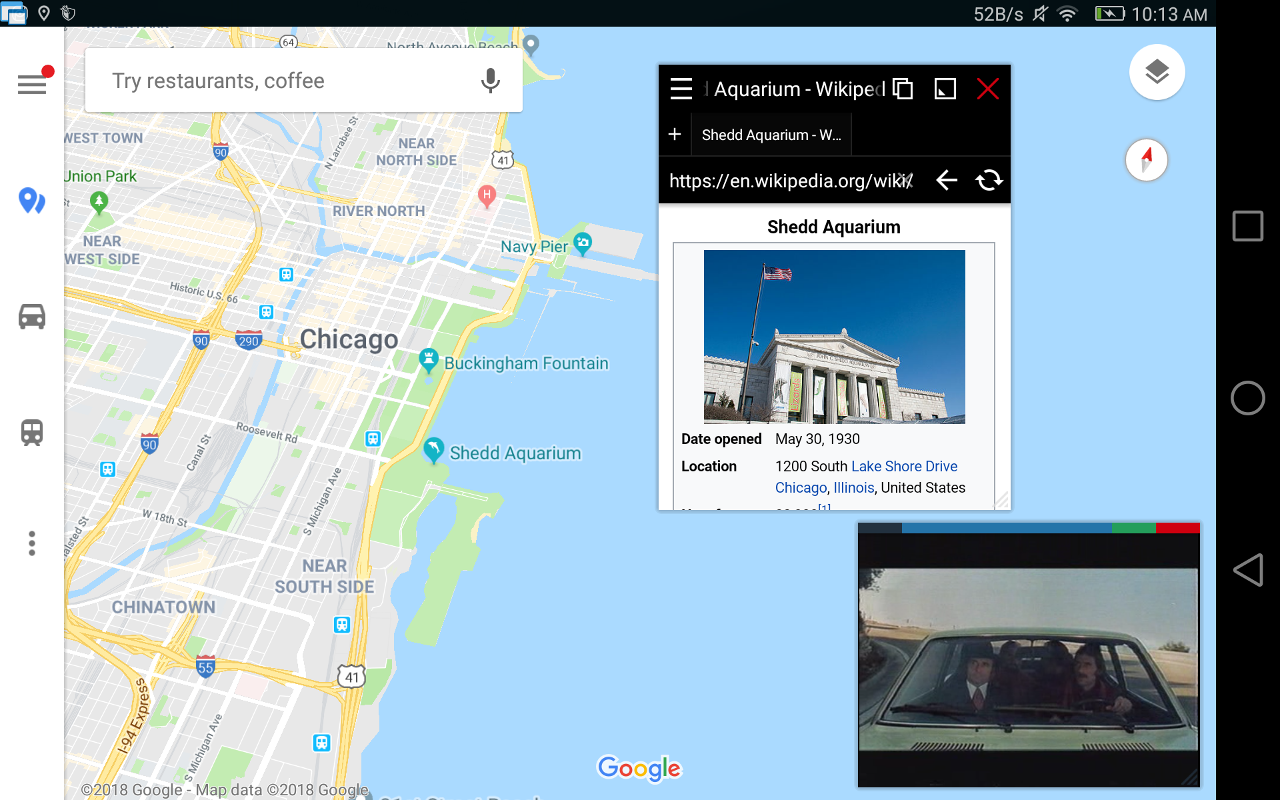Tap the Shedd Aquarium map marker
The image size is (1280, 800).
click(x=433, y=450)
